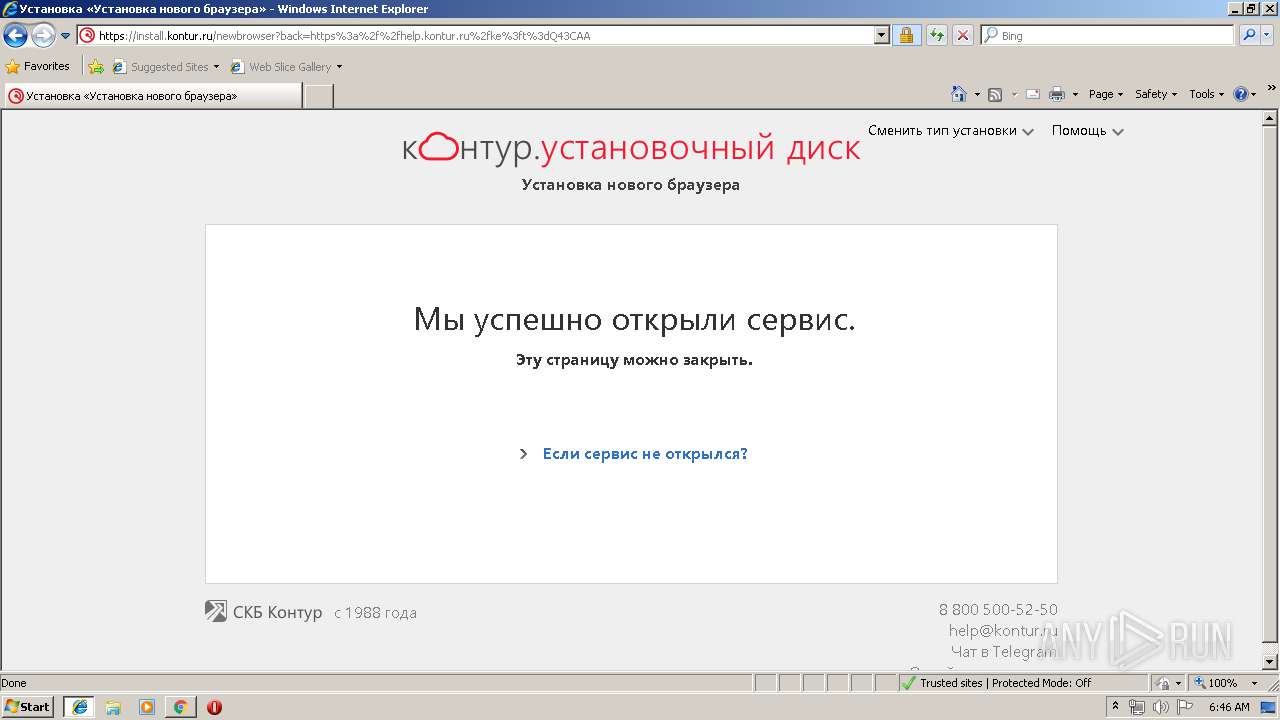
Task: Click the install.kontur.ru address bar
Action: coord(475,35)
